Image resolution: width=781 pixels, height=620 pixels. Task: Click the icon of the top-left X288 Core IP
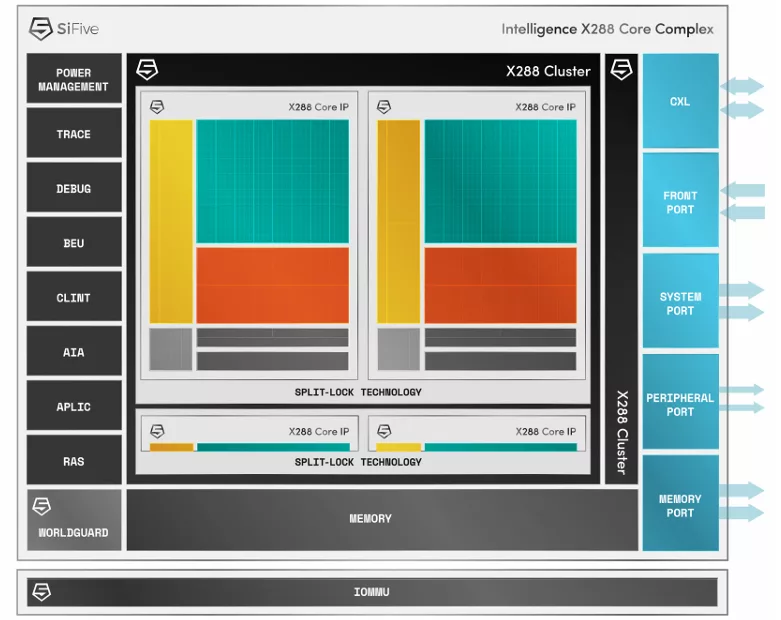click(157, 107)
